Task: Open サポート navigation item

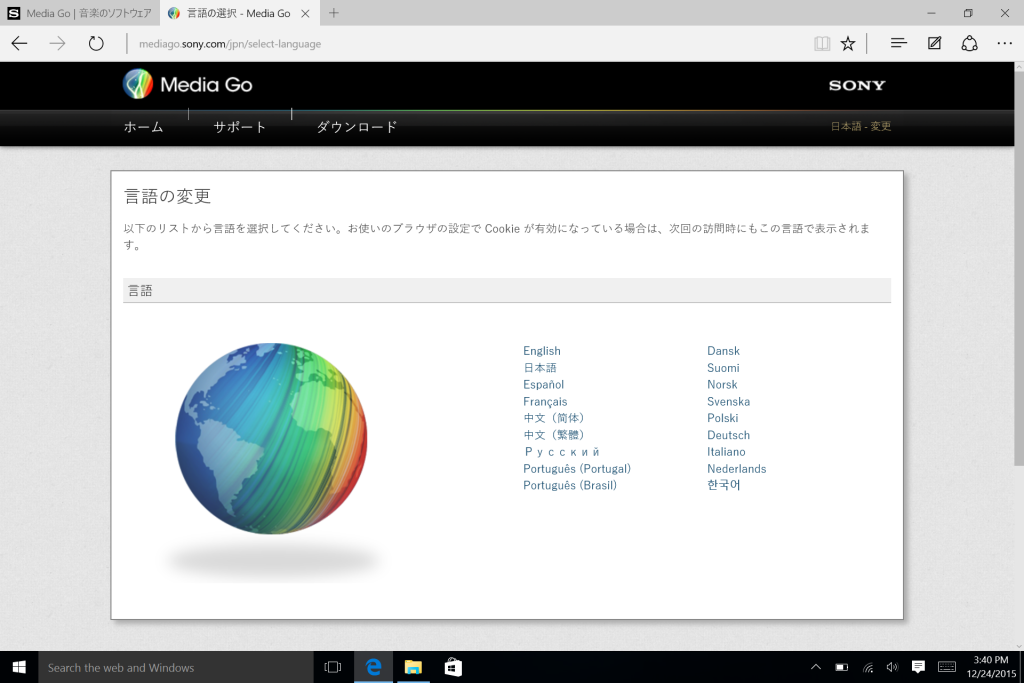Action: (x=240, y=127)
